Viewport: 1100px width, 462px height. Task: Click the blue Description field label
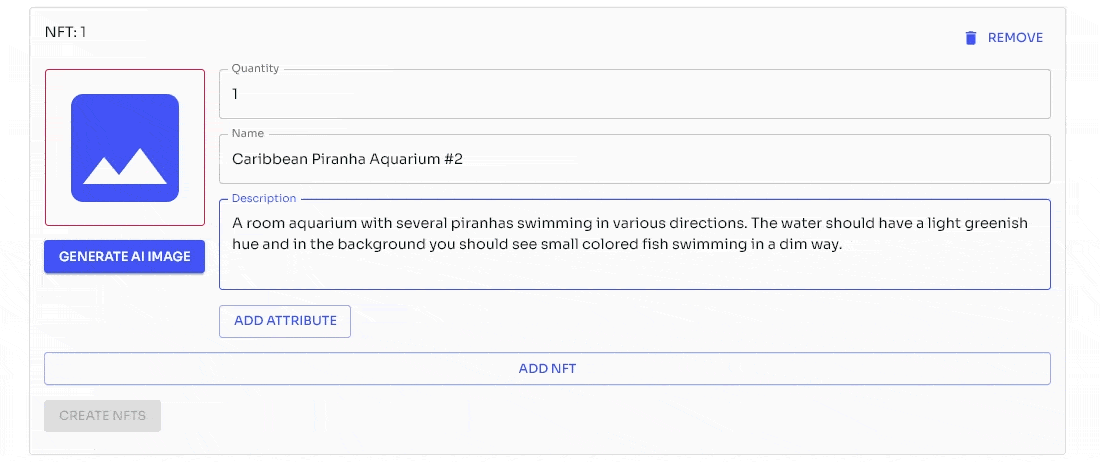pos(264,198)
